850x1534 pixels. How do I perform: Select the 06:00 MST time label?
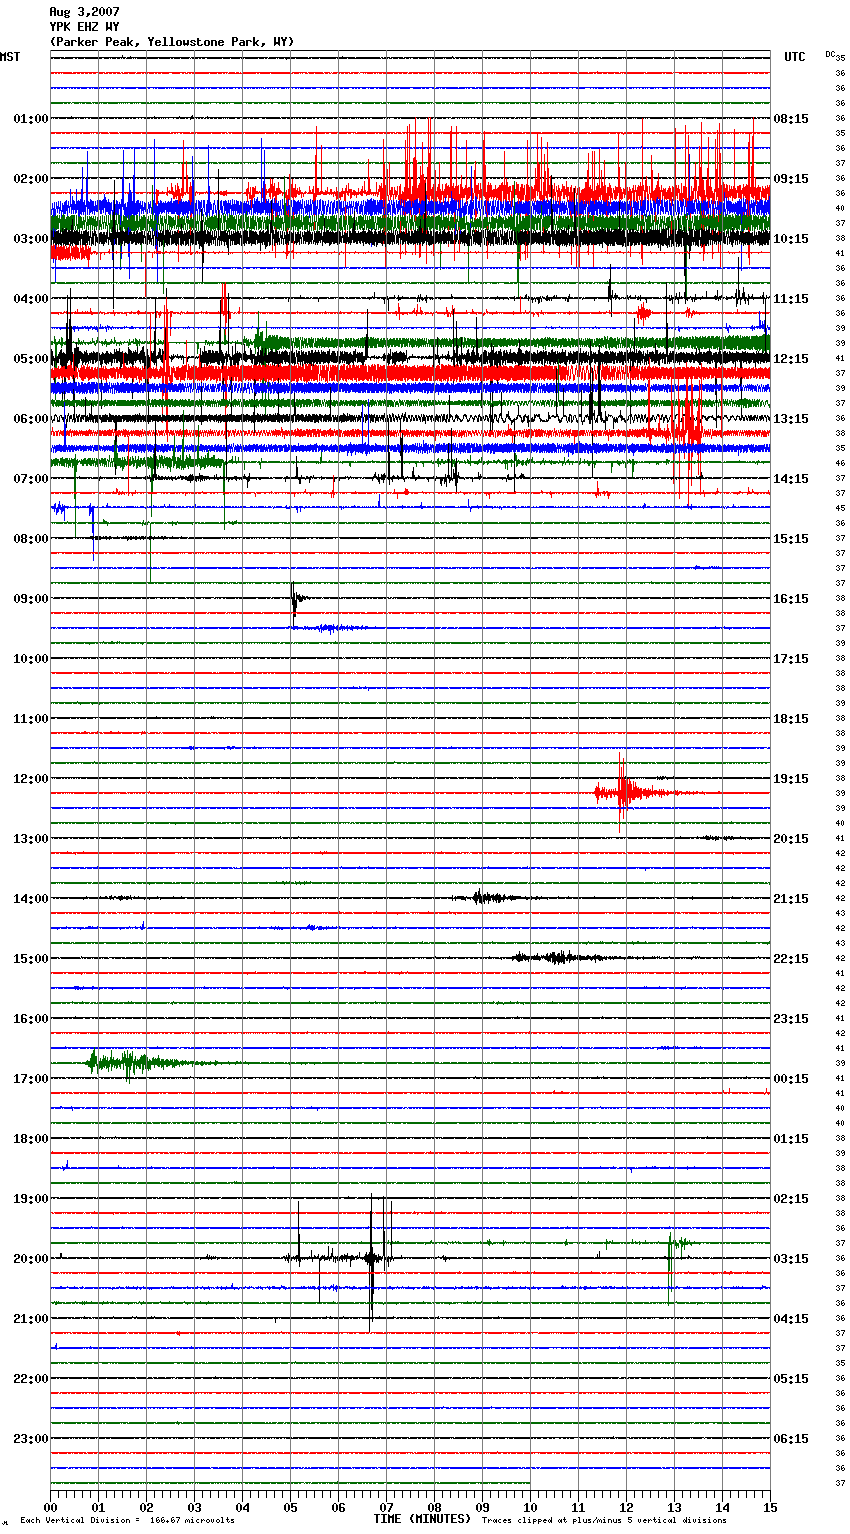pyautogui.click(x=31, y=418)
